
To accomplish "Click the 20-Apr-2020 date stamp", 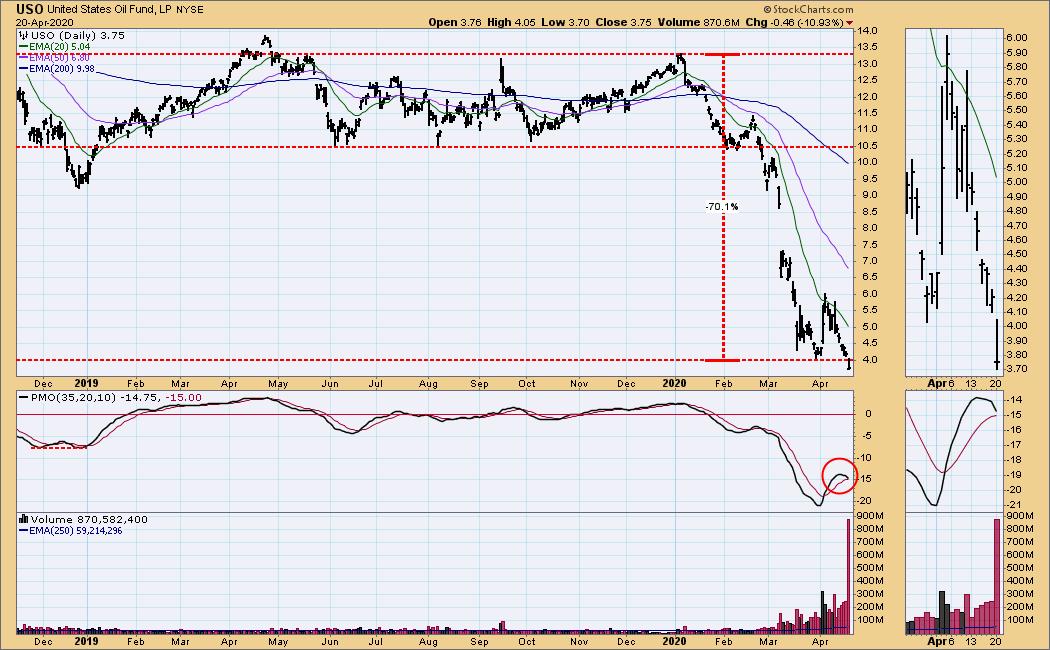I will coord(45,22).
